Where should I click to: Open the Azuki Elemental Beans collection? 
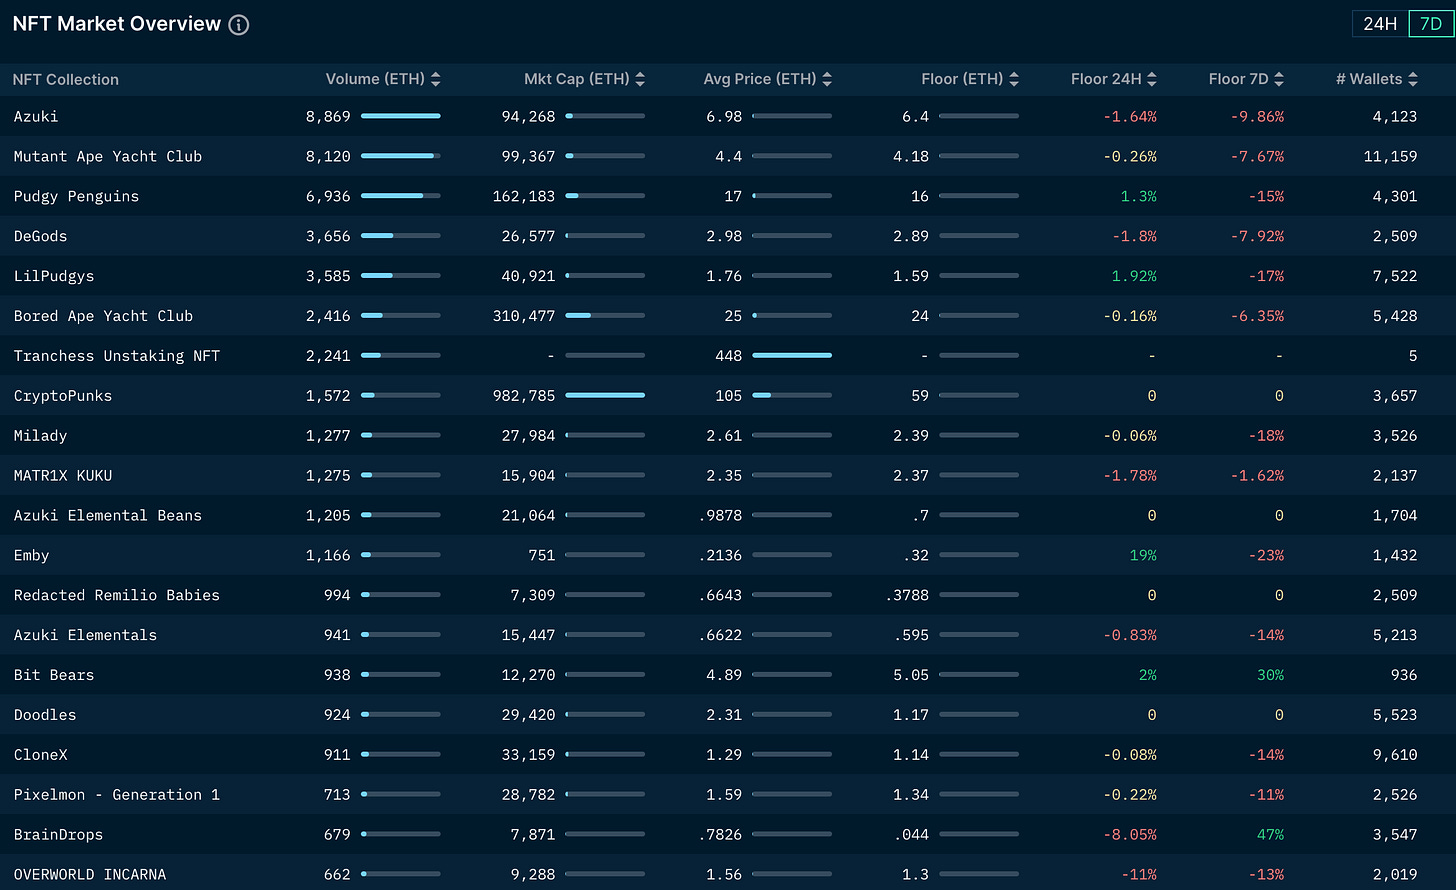[x=108, y=515]
